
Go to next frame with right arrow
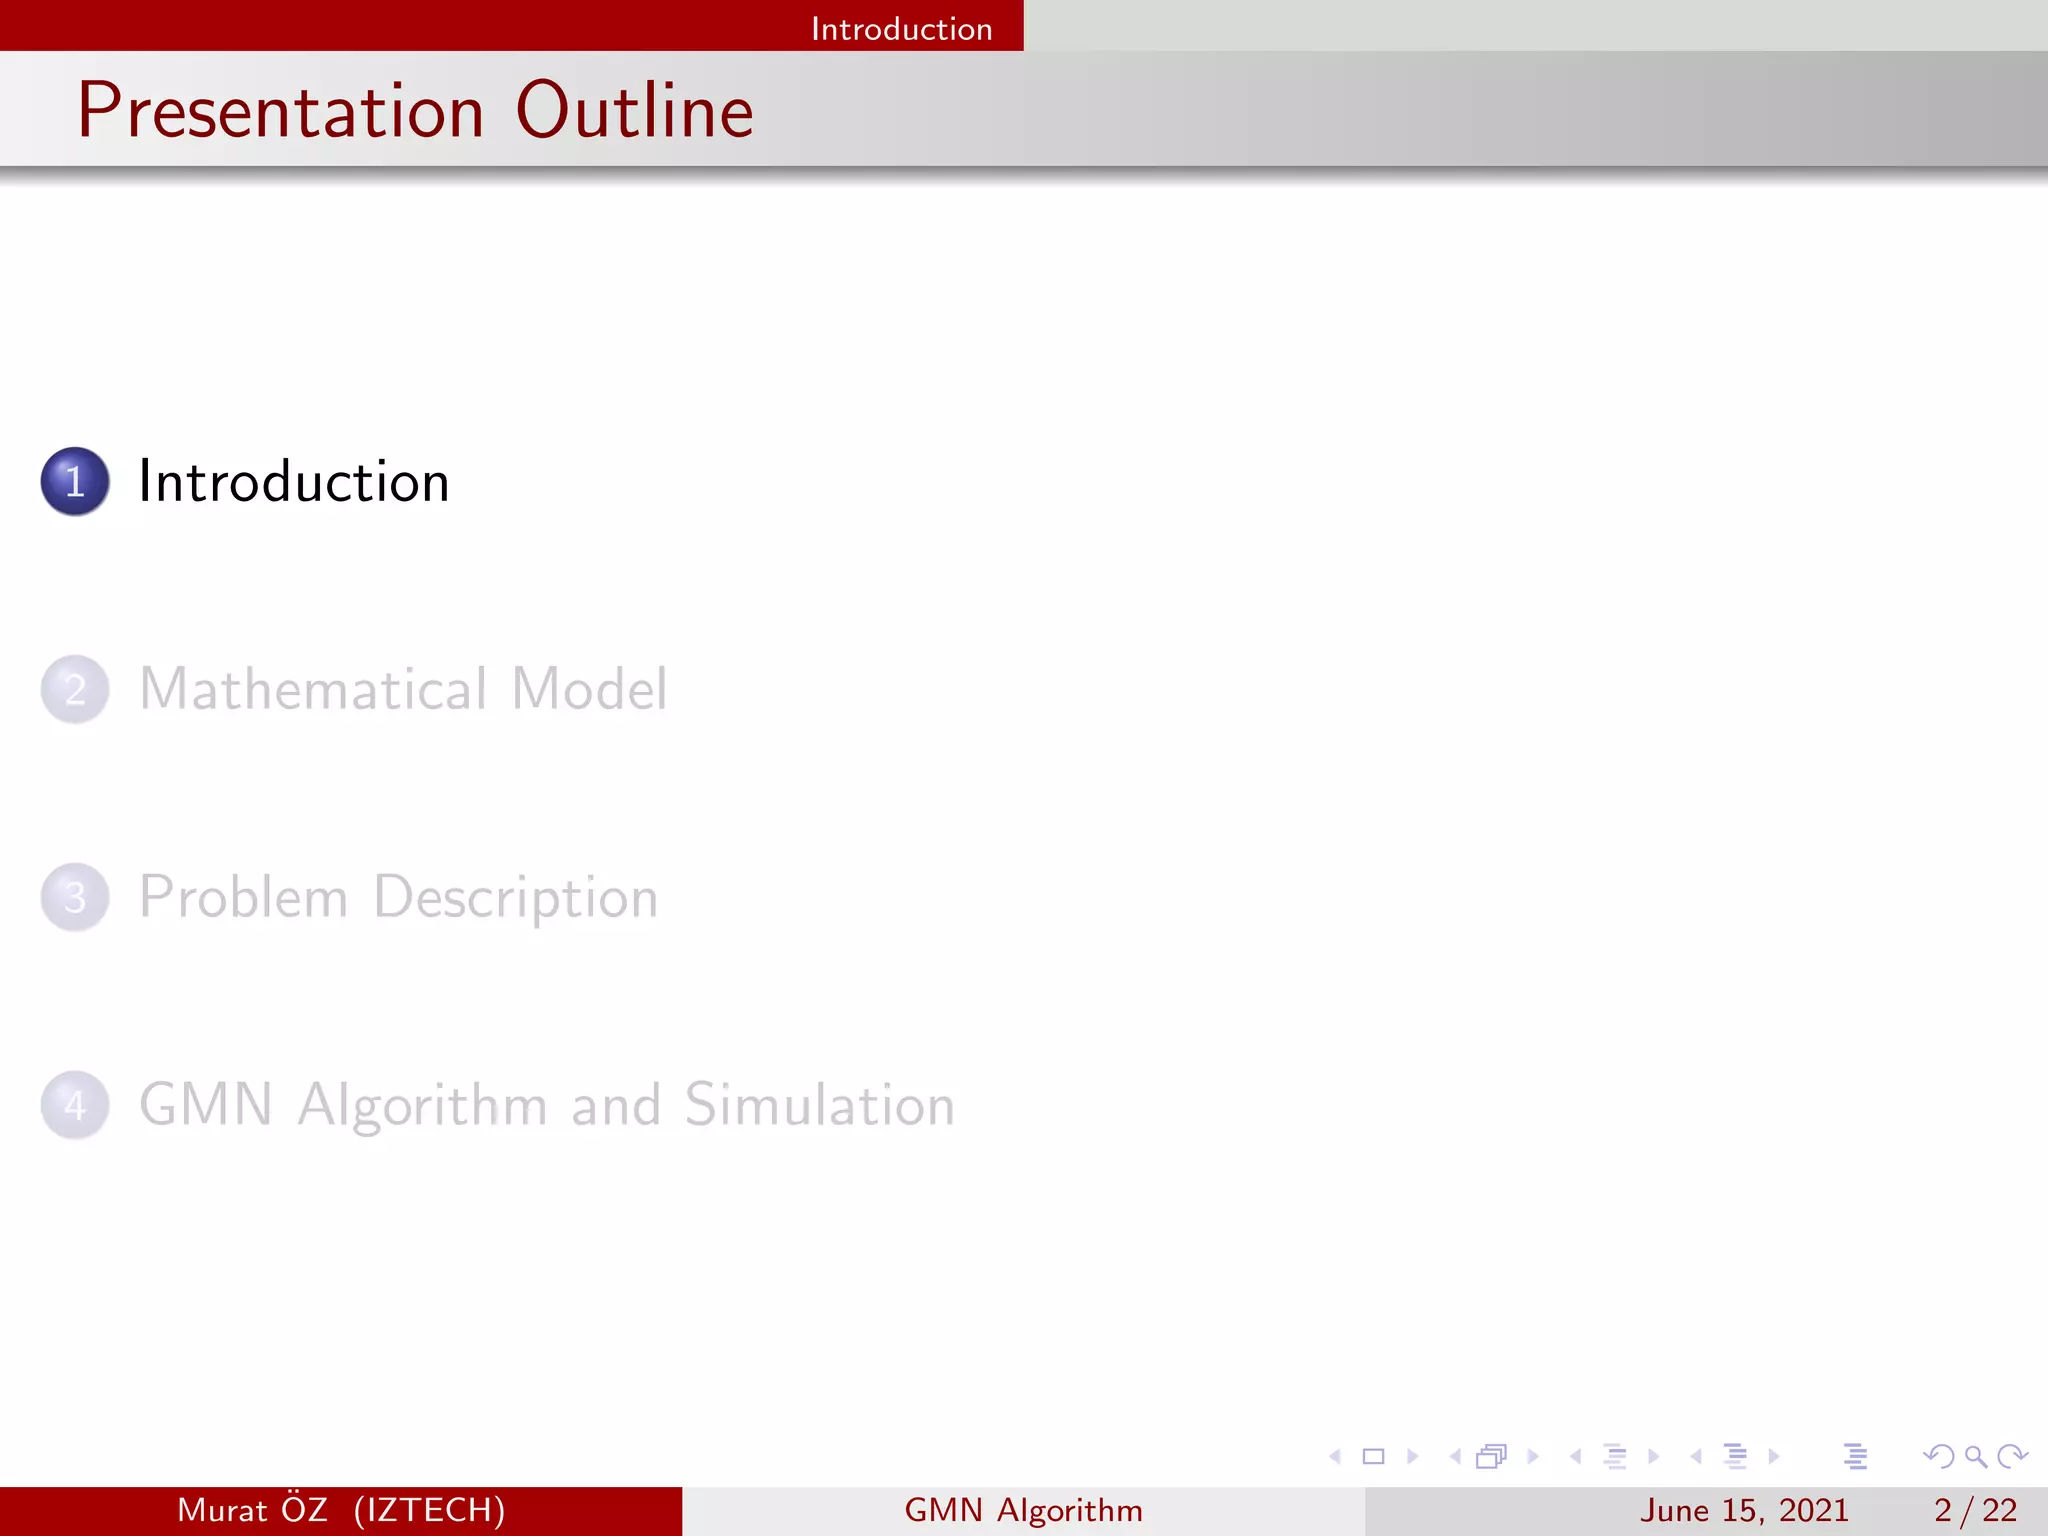(1532, 1457)
